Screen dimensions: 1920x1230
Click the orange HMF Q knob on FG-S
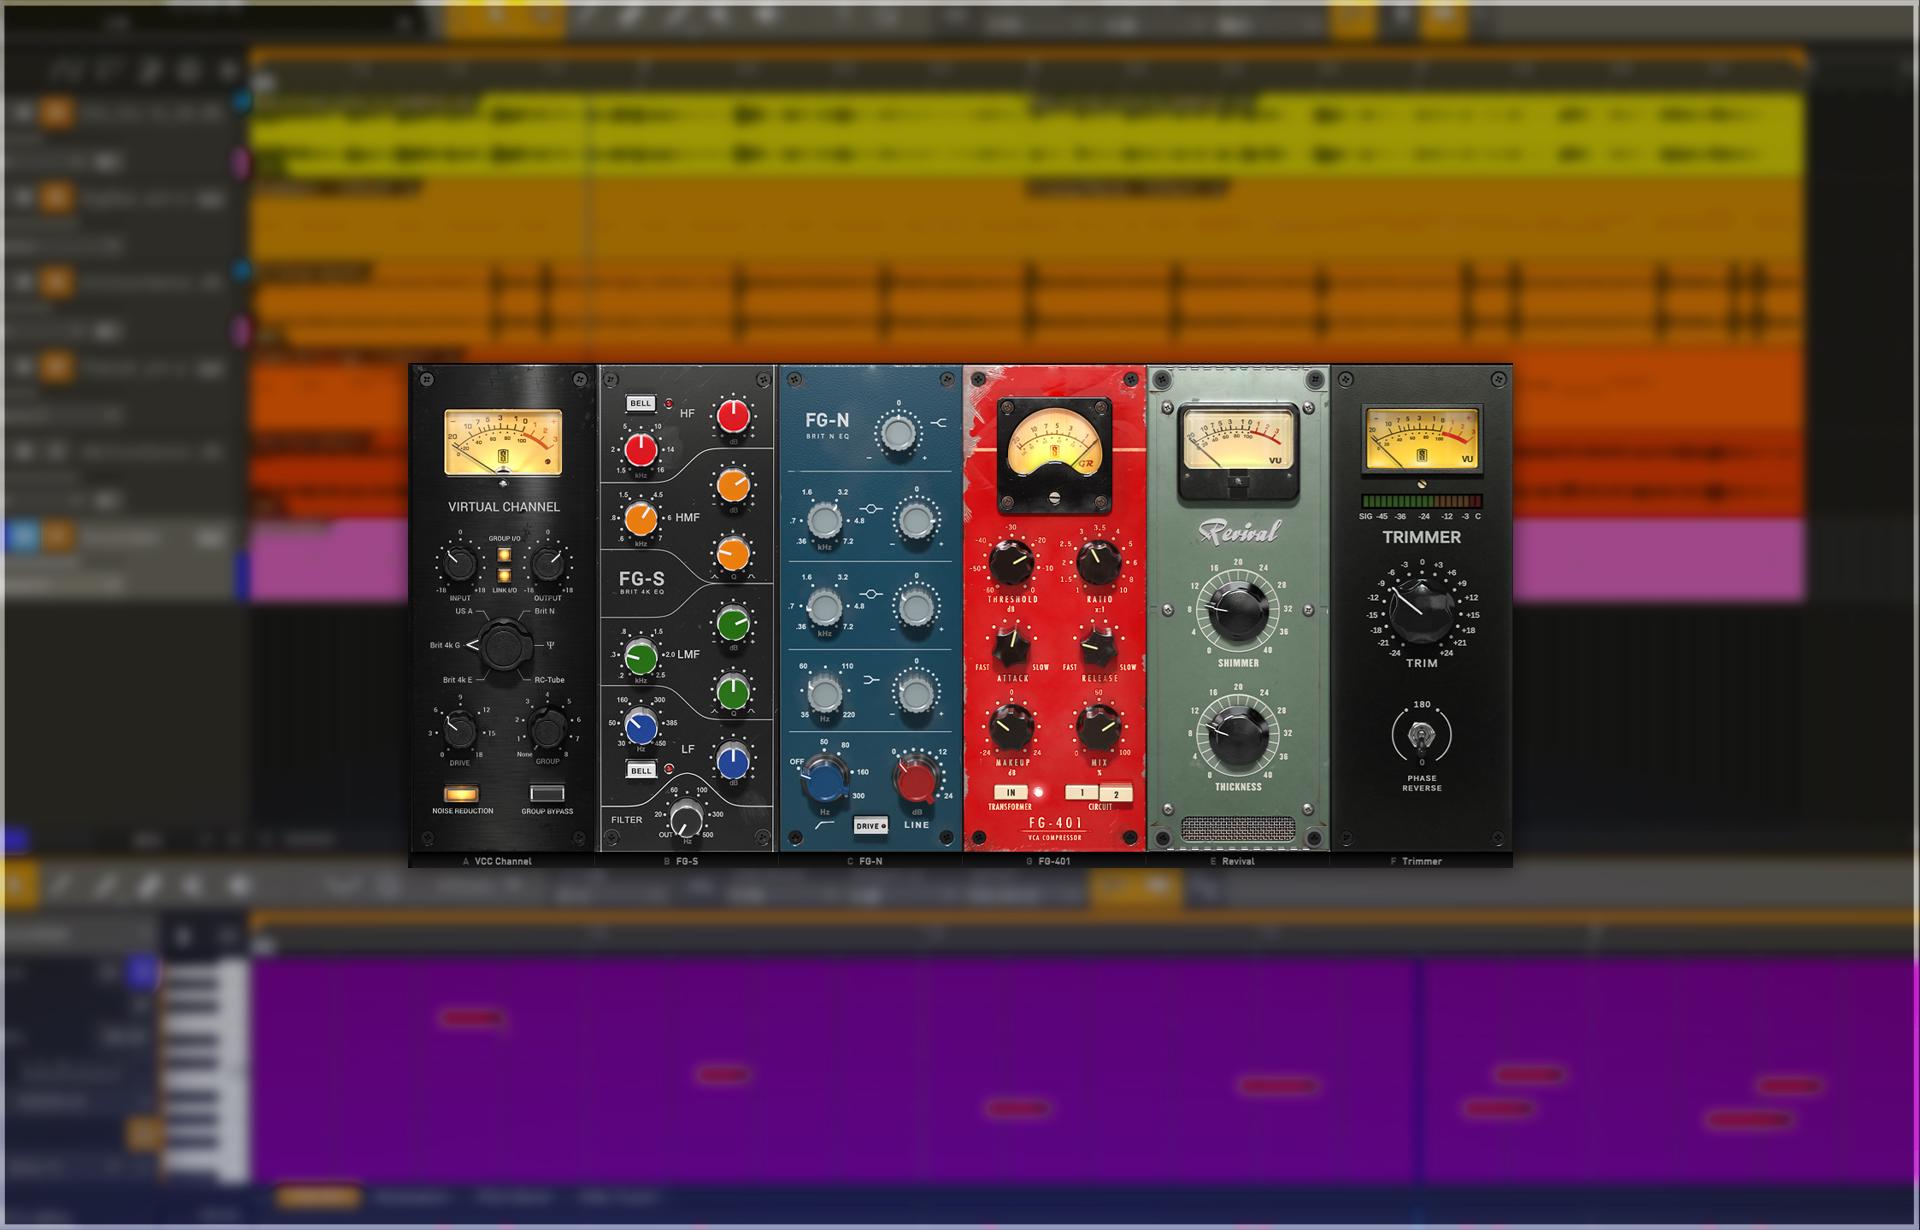[x=733, y=553]
